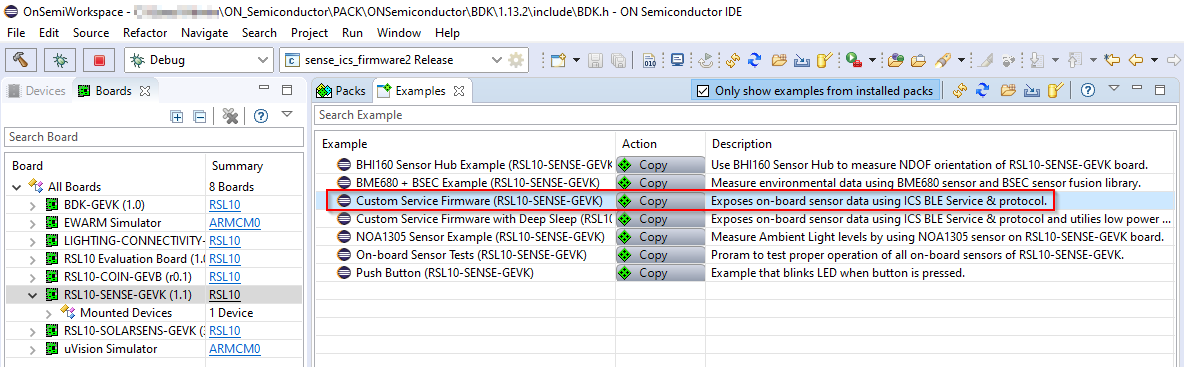This screenshot has height=367, width=1184.
Task: Click Examples panel open folder icon
Action: [1008, 91]
